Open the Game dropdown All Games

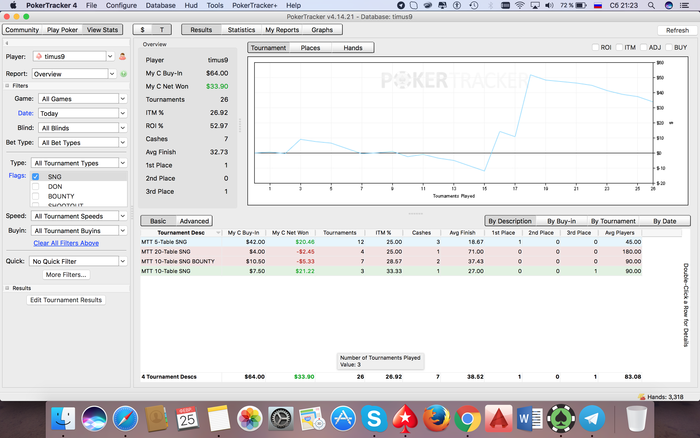(83, 99)
